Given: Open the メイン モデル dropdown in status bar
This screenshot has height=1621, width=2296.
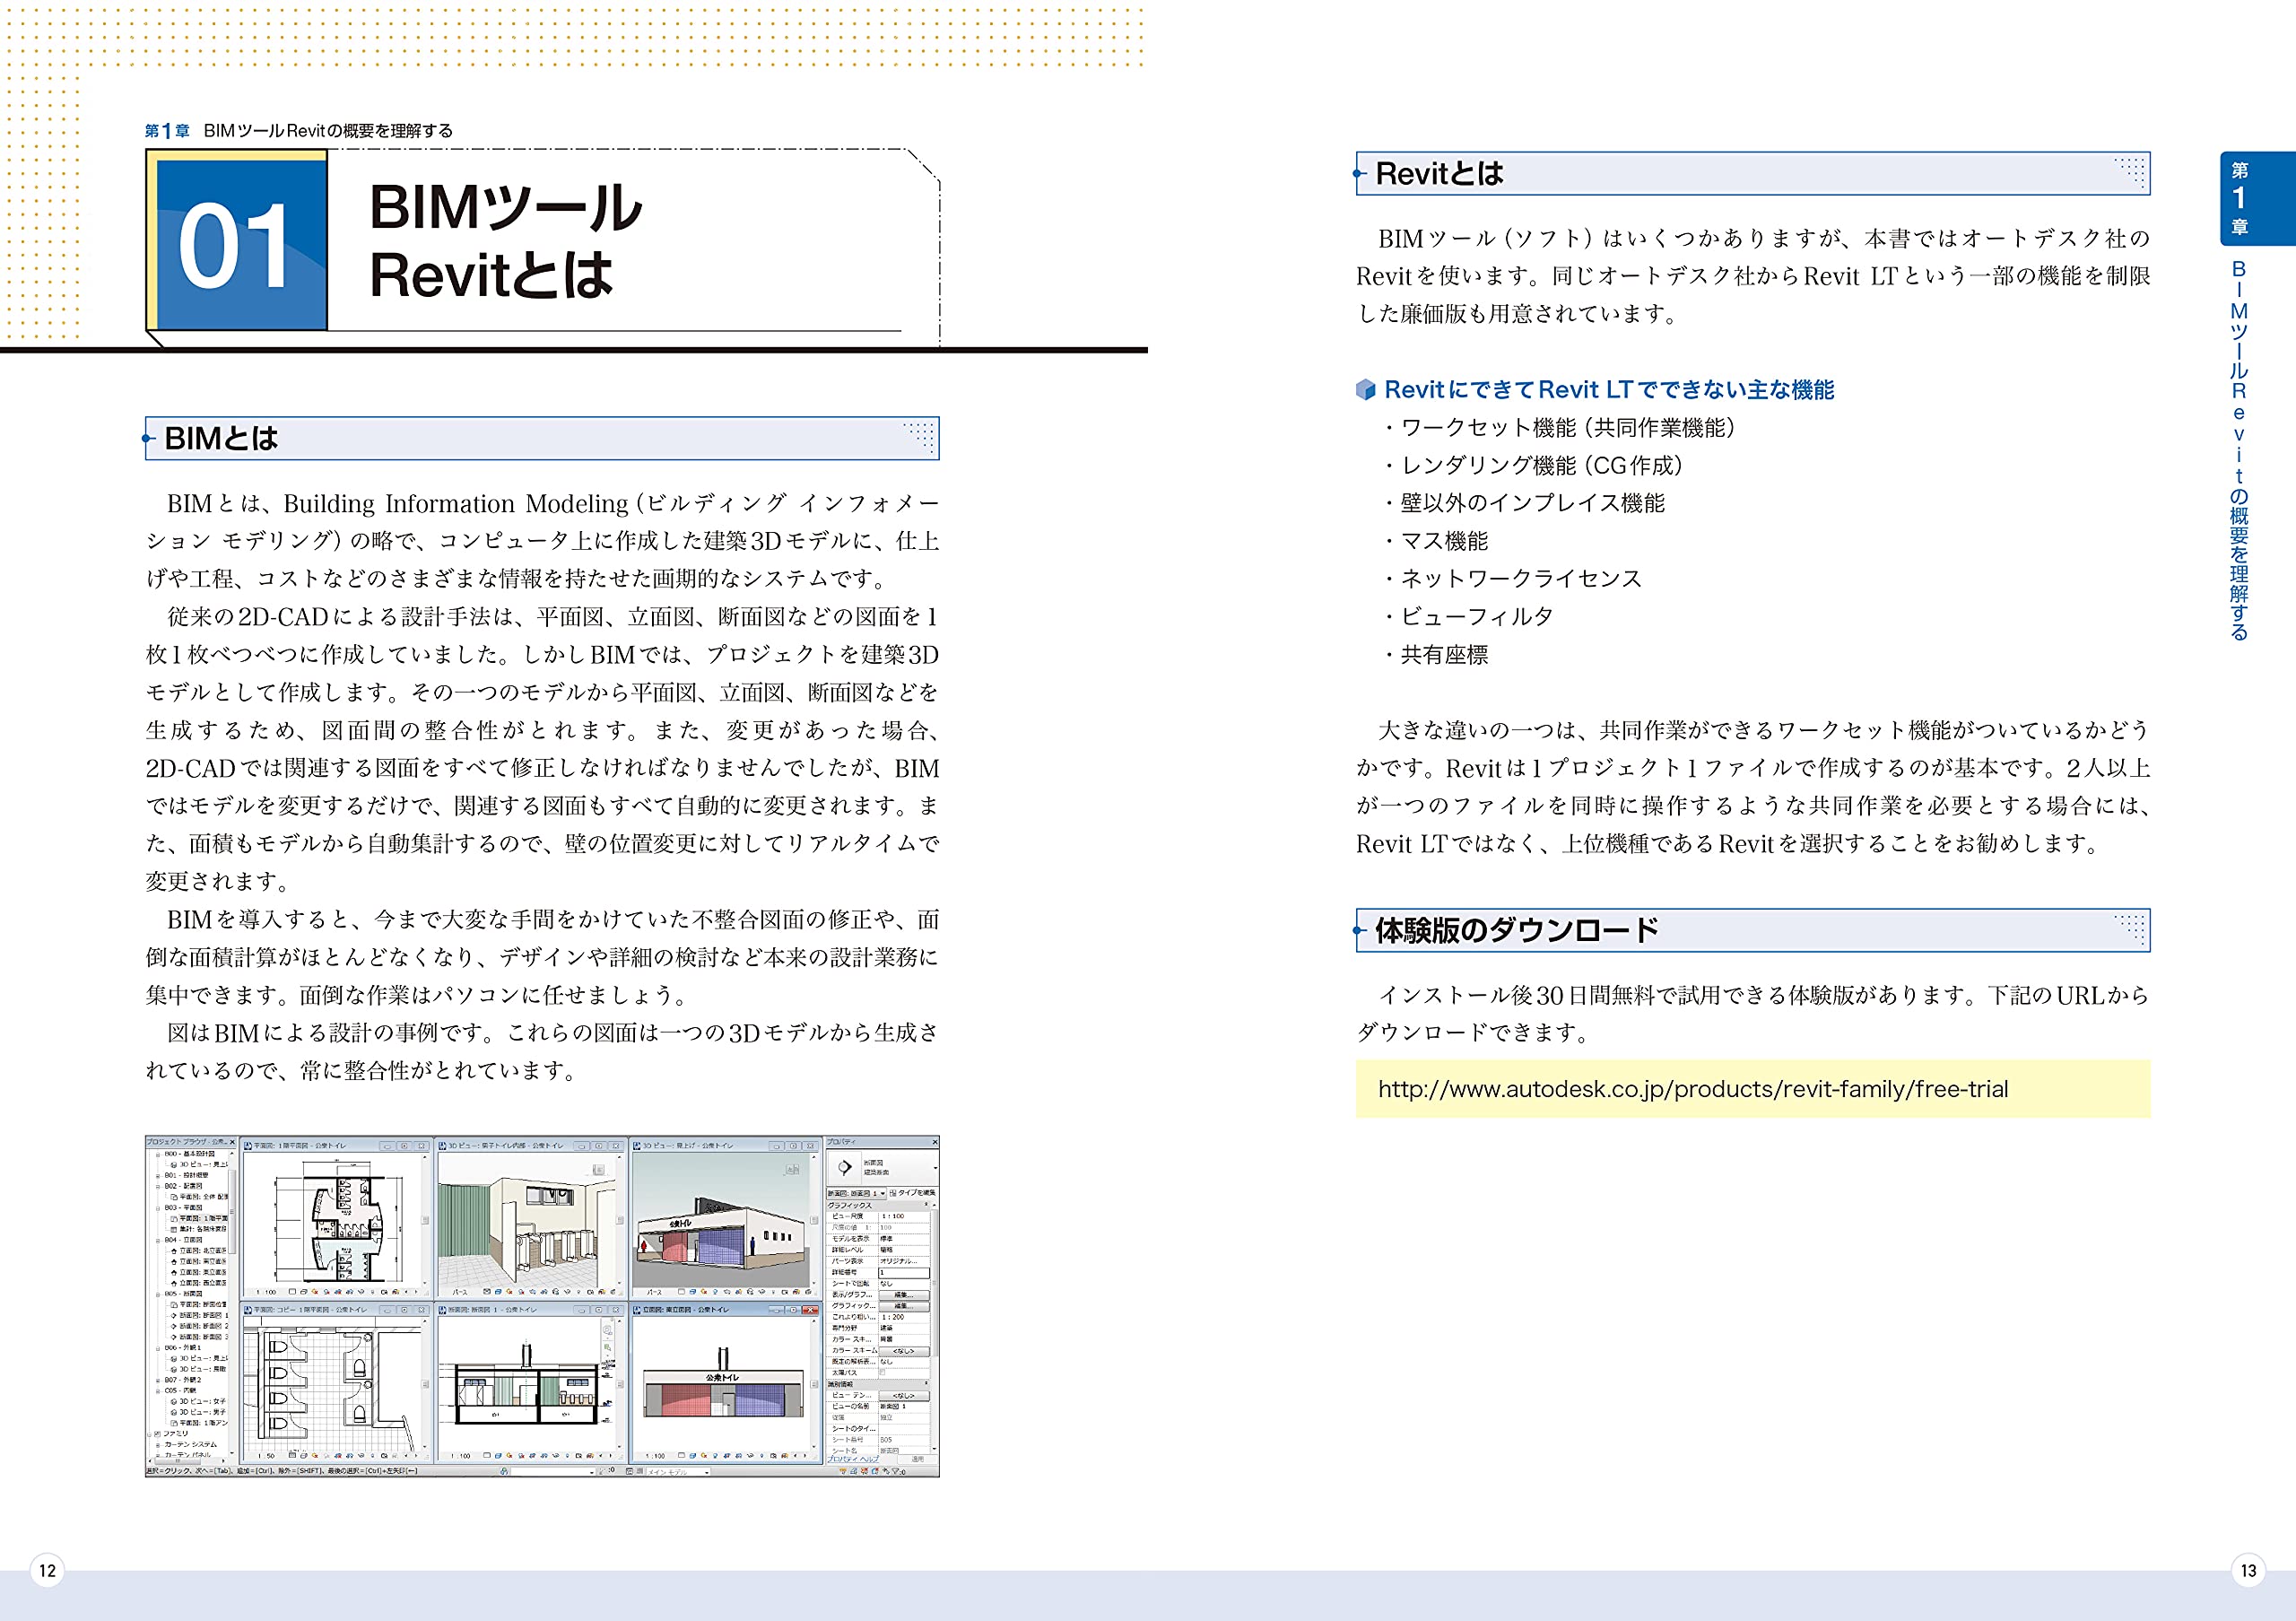Looking at the screenshot, I should point(677,1472).
